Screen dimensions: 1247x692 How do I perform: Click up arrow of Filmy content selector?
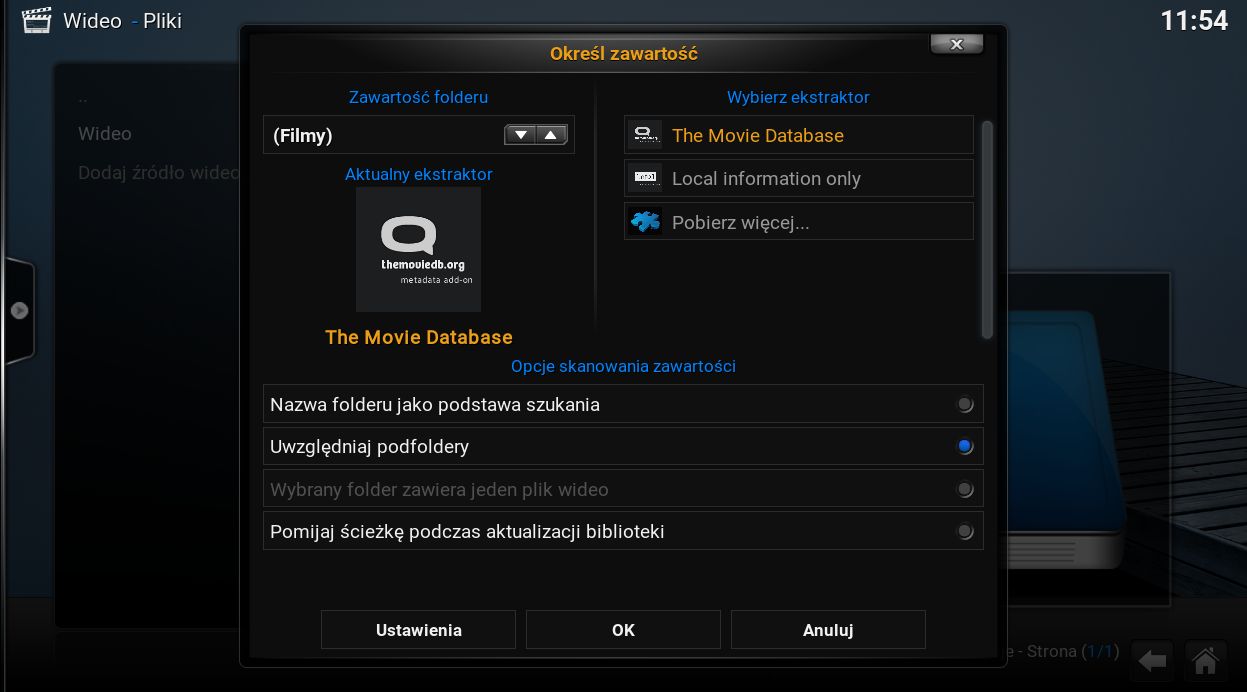(x=552, y=135)
